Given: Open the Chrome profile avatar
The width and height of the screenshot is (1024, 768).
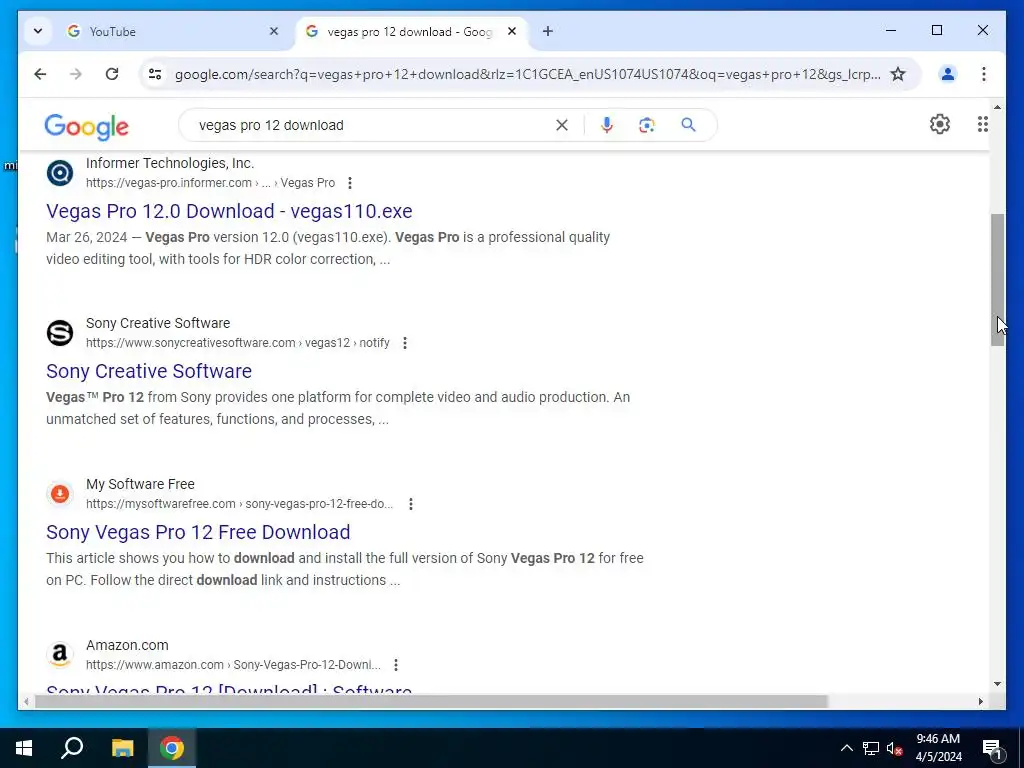Looking at the screenshot, I should pyautogui.click(x=948, y=74).
